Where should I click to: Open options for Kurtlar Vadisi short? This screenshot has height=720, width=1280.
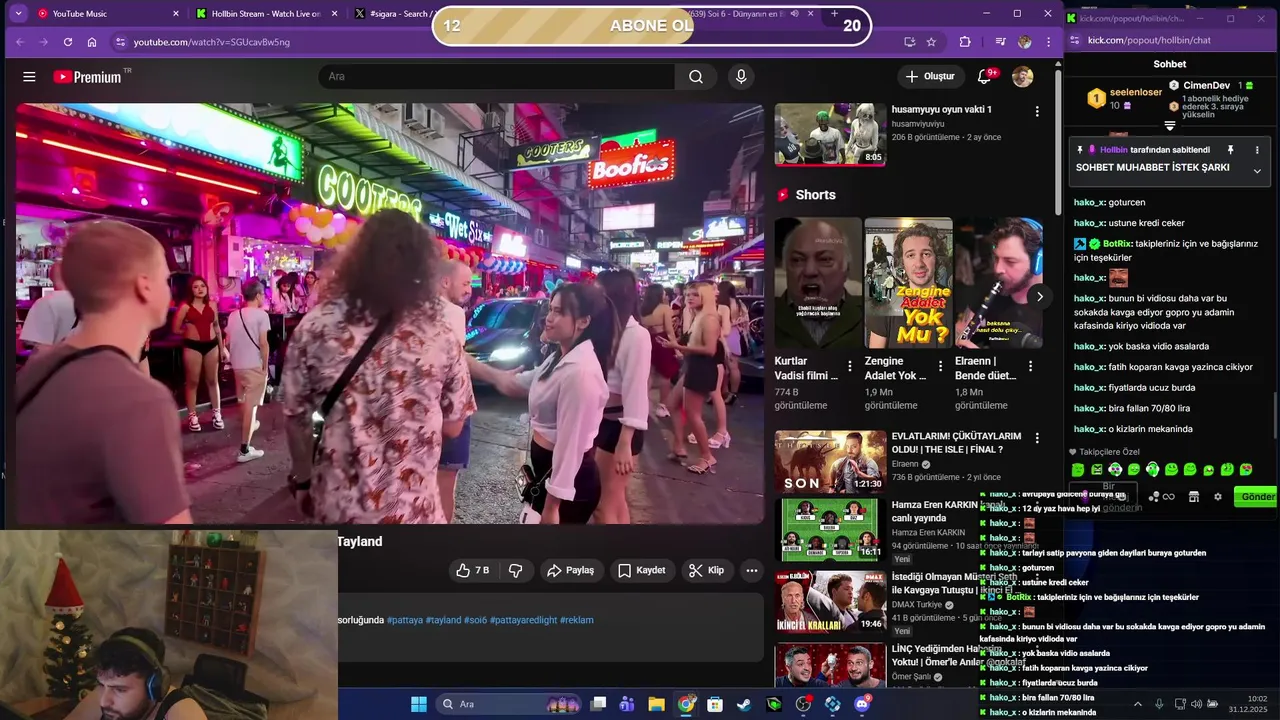coord(850,366)
